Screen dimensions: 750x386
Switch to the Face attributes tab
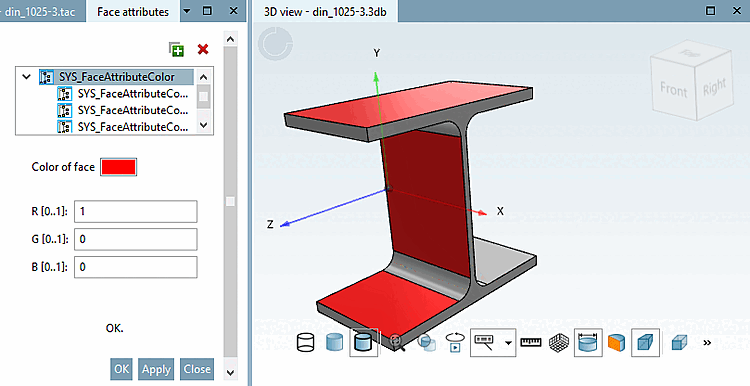[x=133, y=11]
